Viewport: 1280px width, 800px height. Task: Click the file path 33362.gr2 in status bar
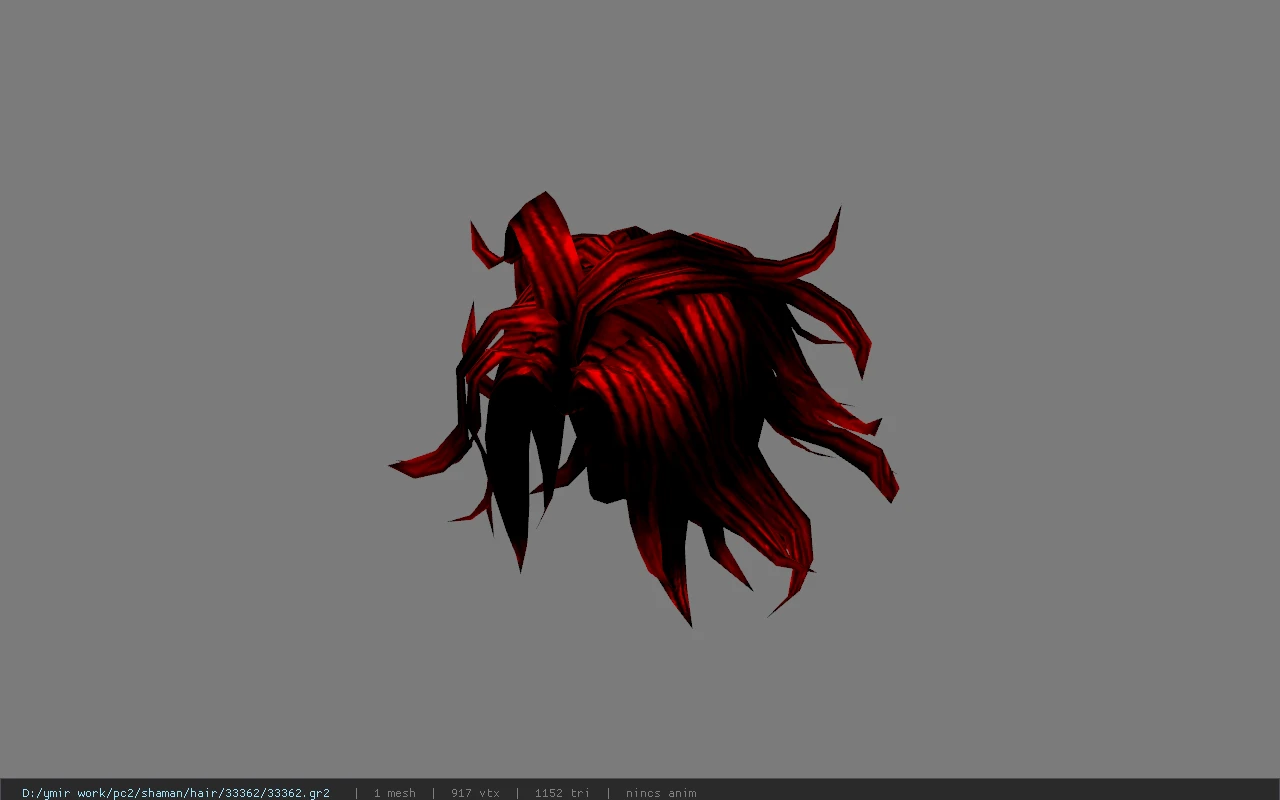tap(176, 793)
